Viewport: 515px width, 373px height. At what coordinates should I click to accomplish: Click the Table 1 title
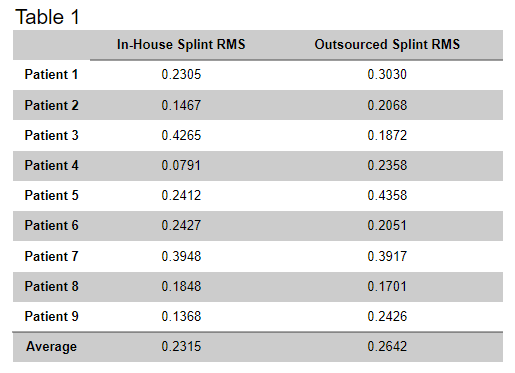click(47, 17)
